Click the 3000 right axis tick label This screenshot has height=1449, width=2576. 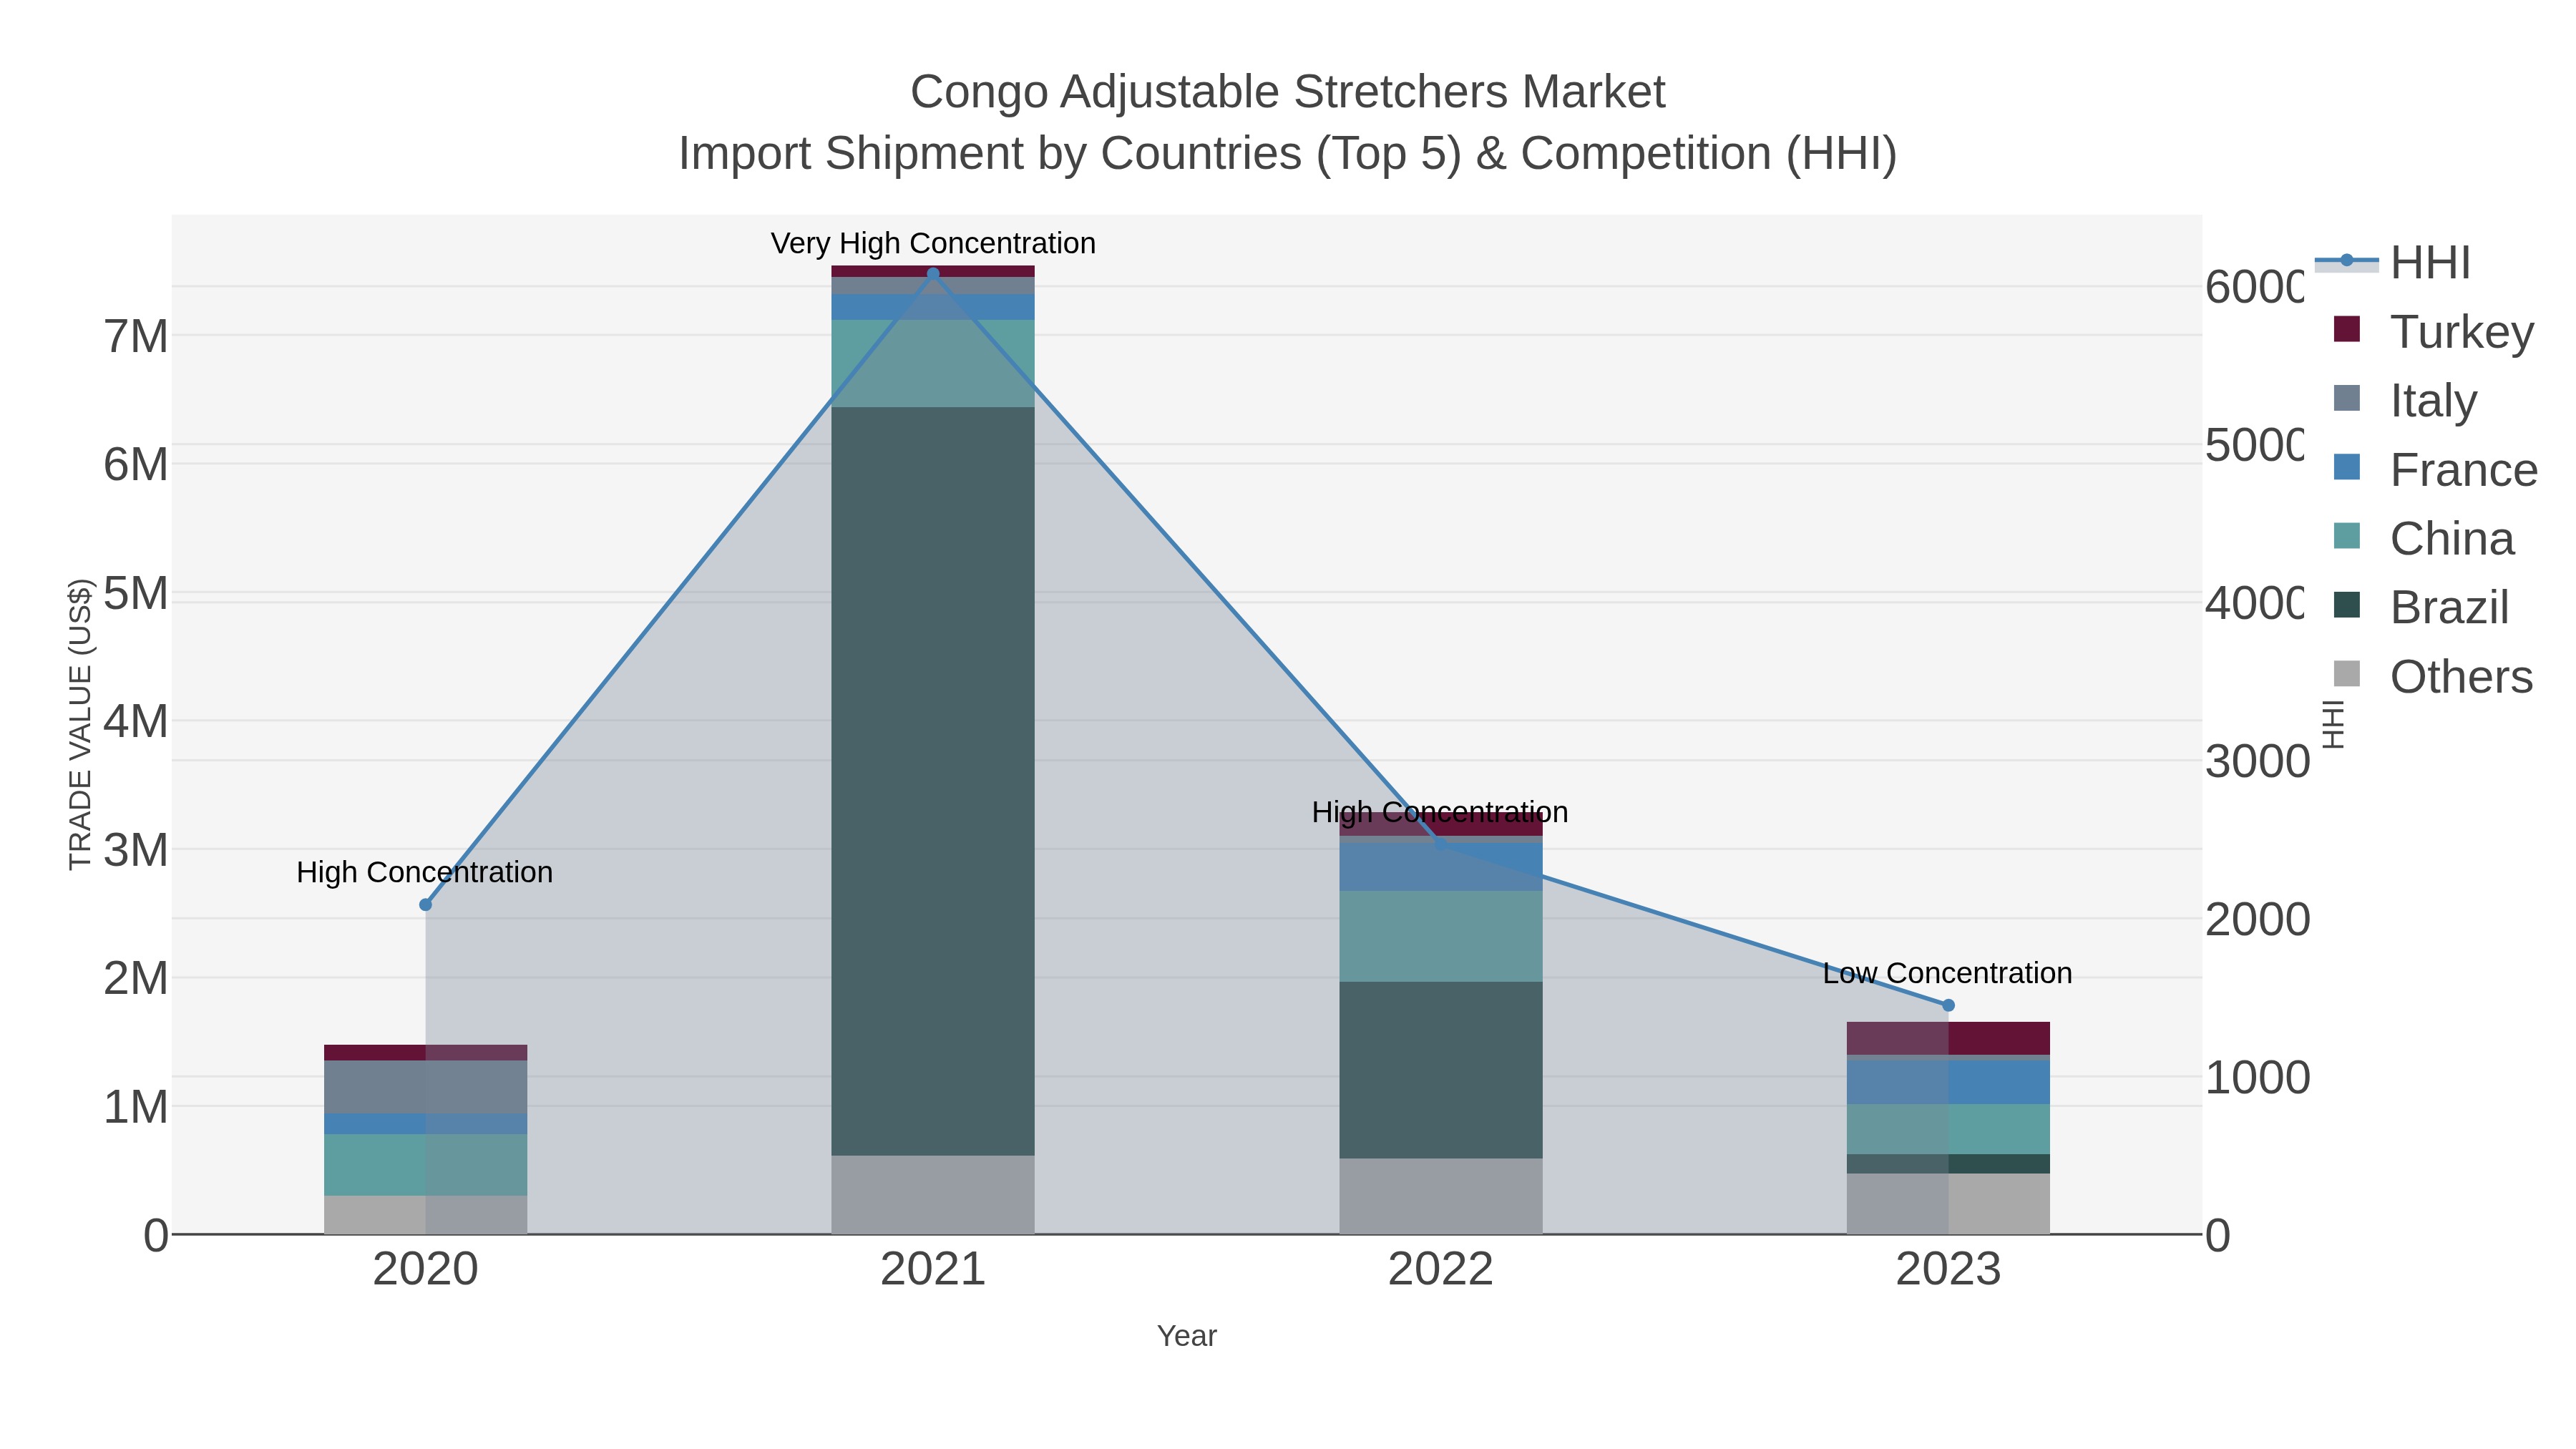2258,762
